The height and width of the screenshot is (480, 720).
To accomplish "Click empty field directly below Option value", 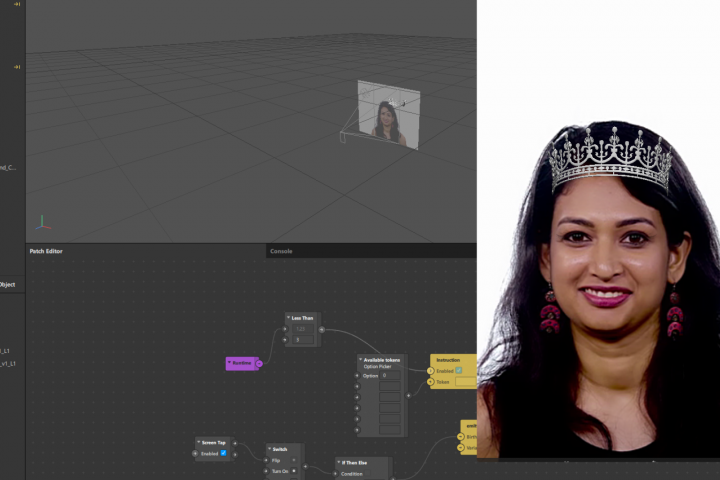I will coord(390,386).
